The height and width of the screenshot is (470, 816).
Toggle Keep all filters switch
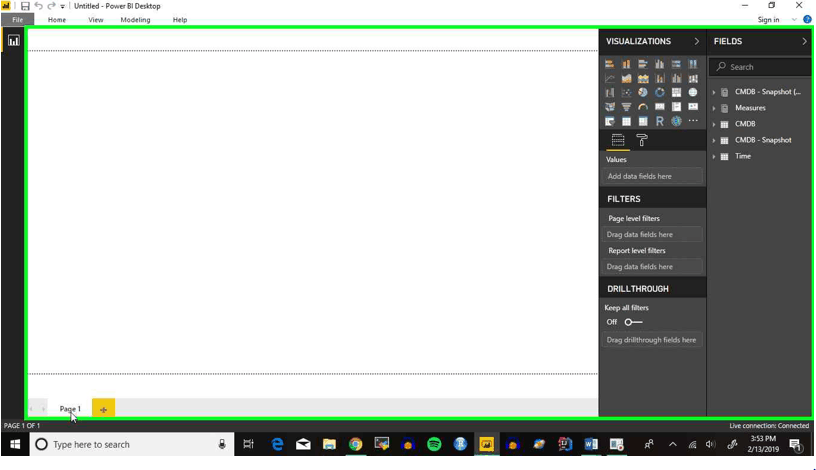point(633,322)
